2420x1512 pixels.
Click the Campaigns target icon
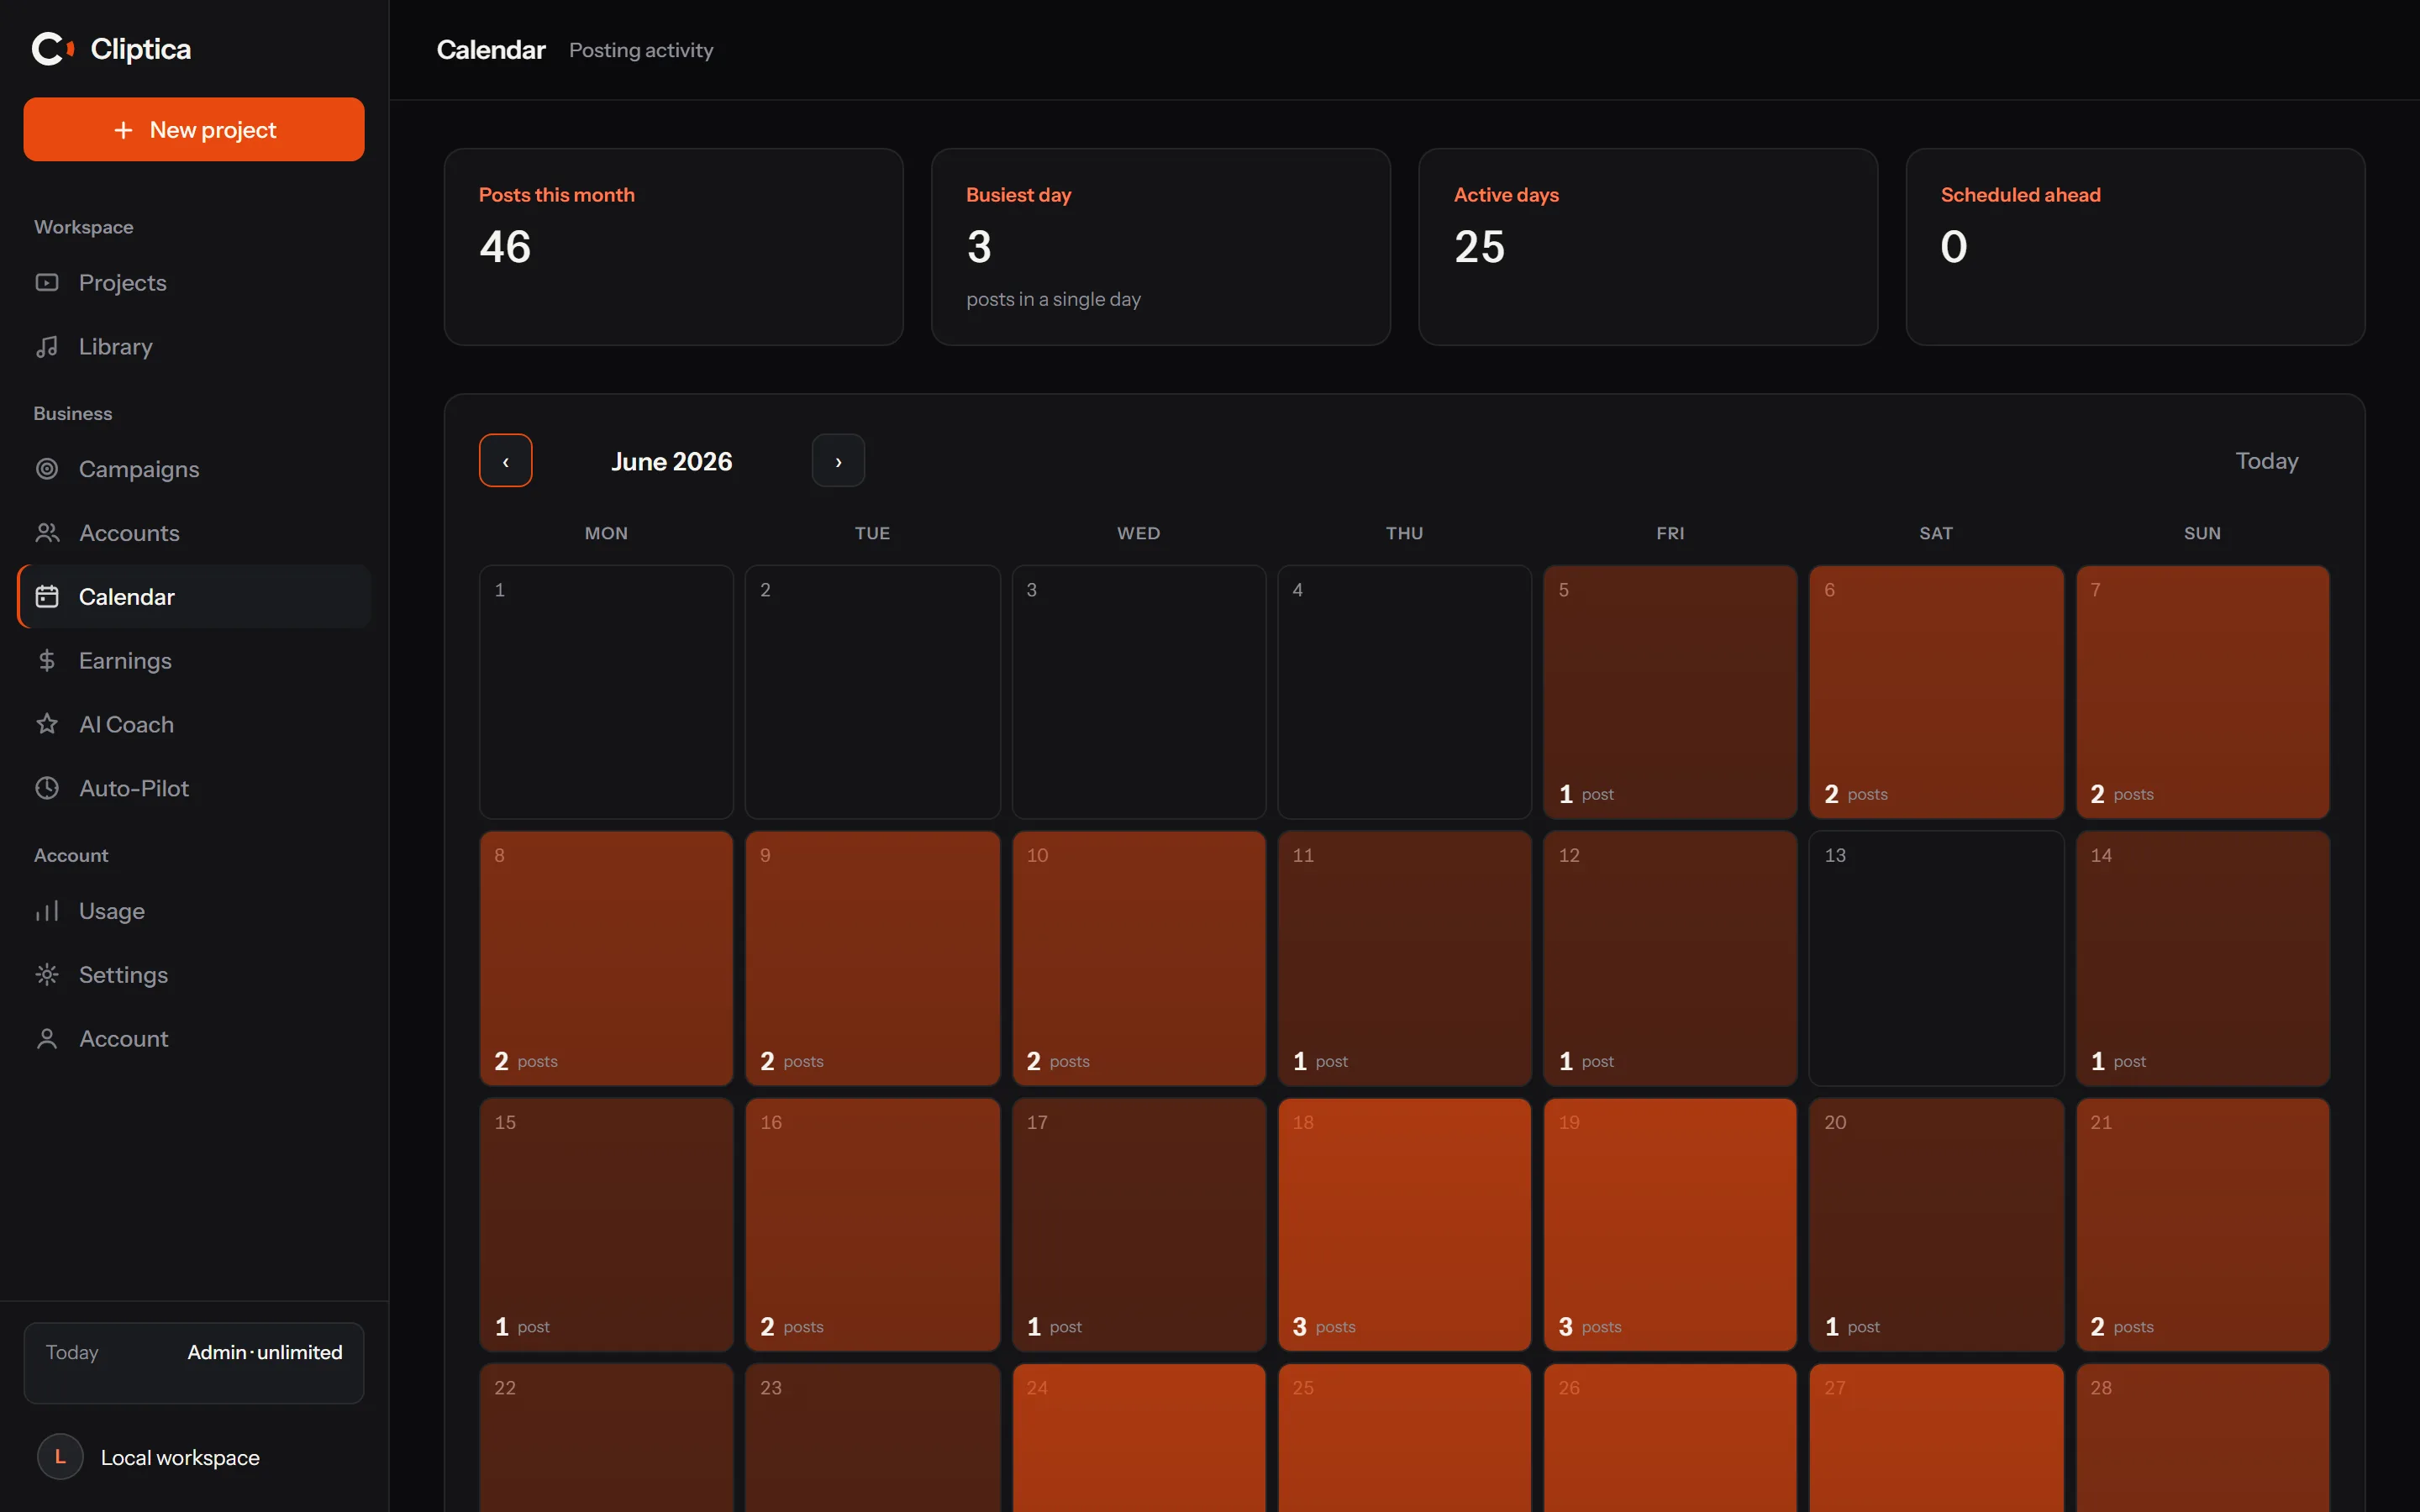(47, 469)
